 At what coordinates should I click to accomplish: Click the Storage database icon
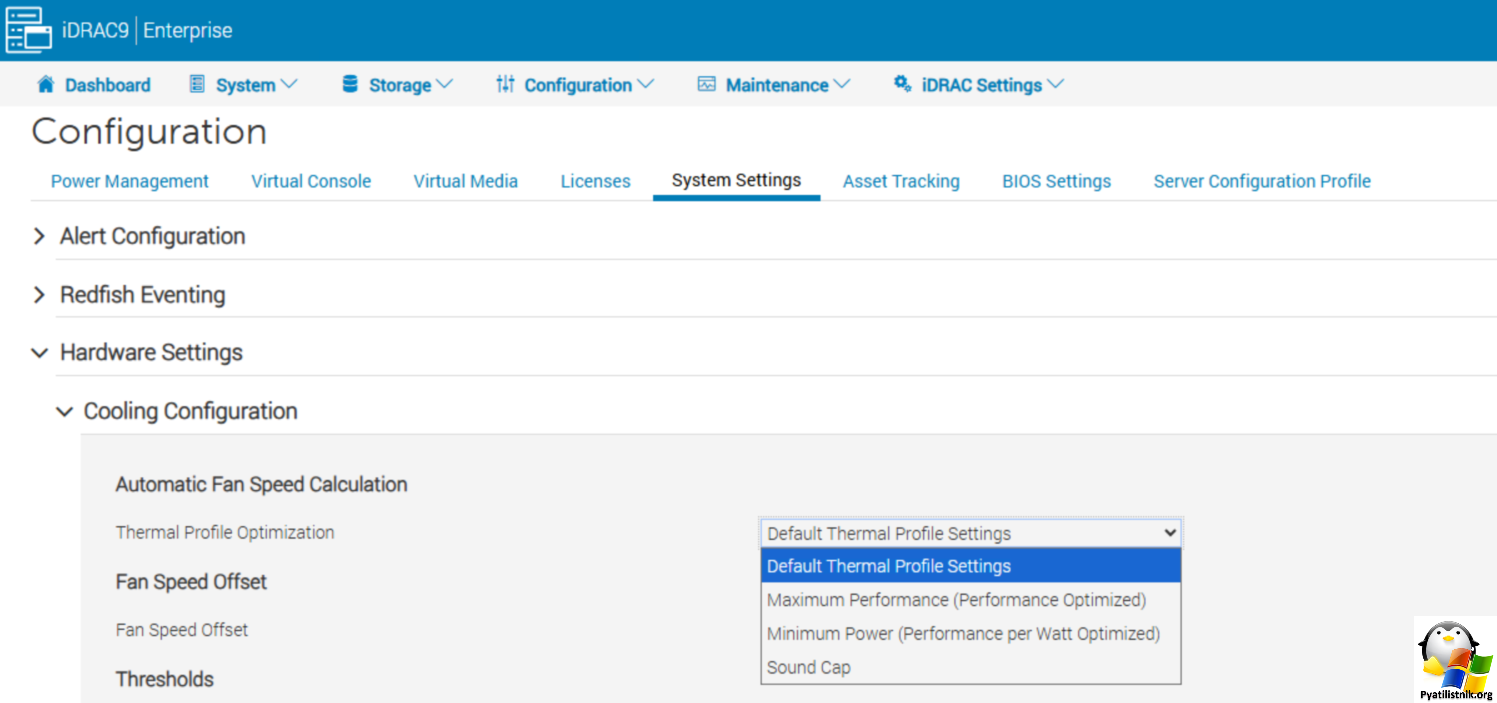pos(350,85)
